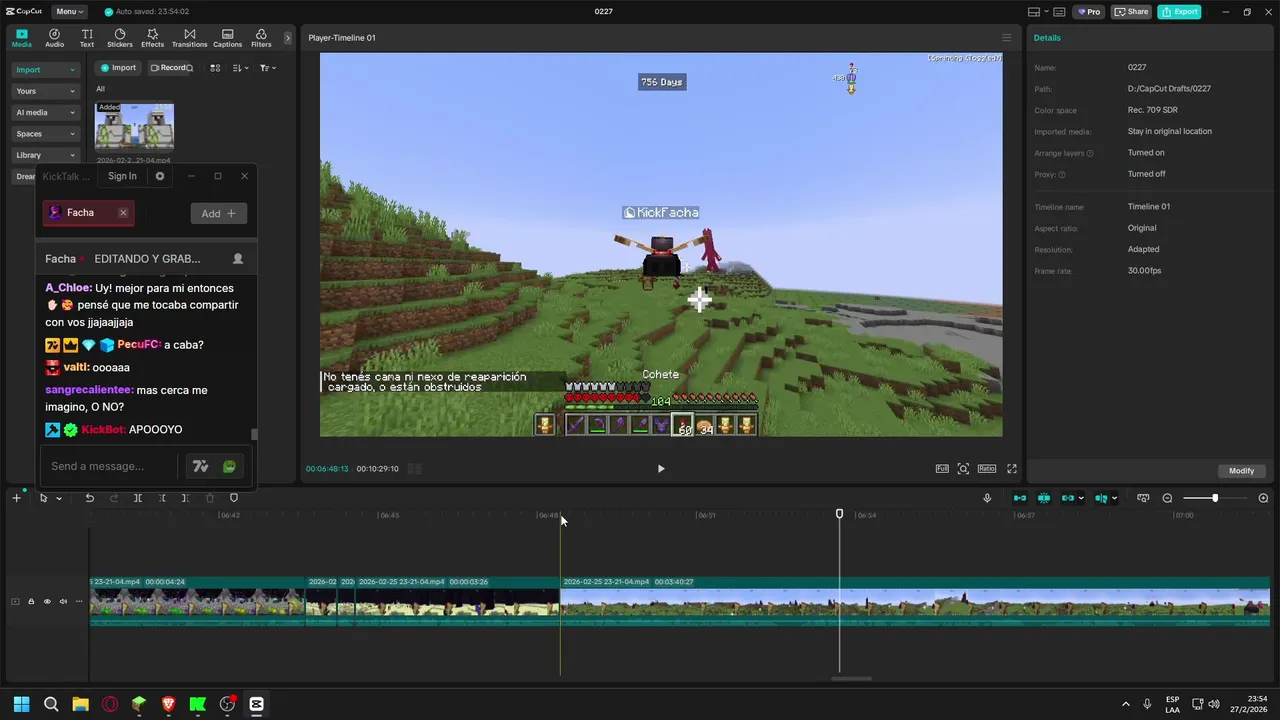Expand the Spaces sidebar section
This screenshot has height=720, width=1280.
tap(45, 134)
